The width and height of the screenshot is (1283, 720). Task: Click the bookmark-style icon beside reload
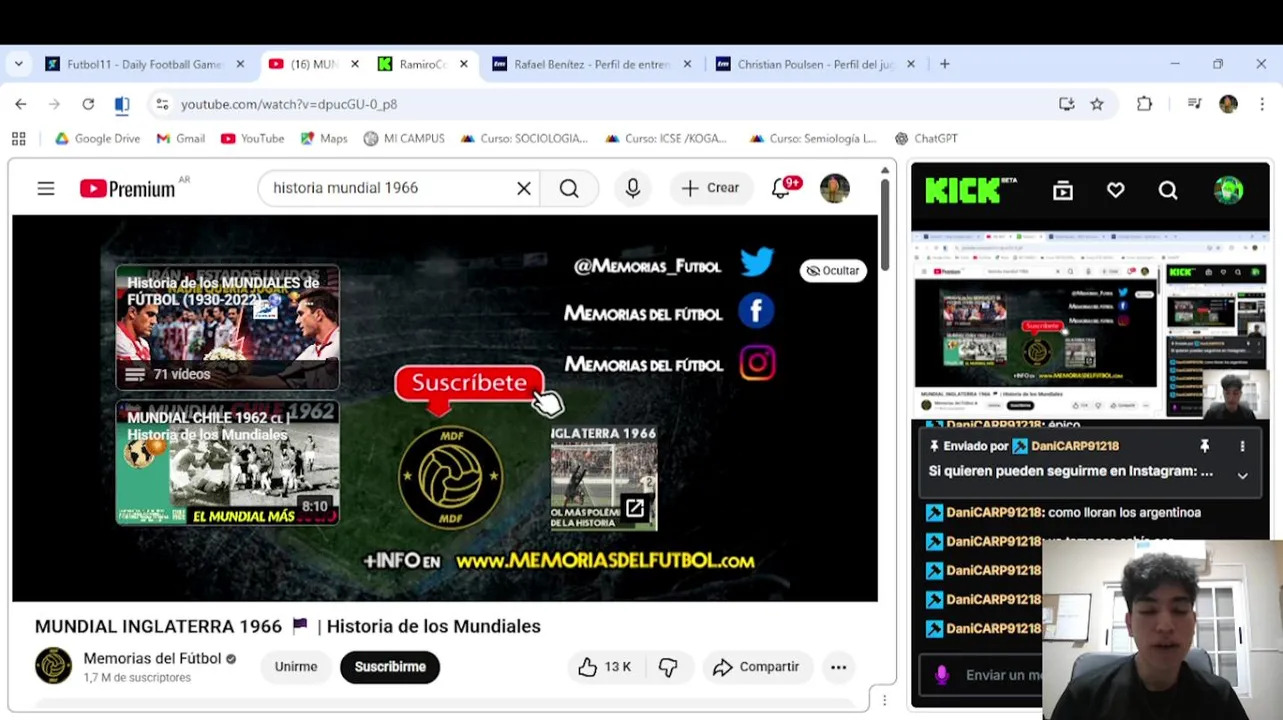pos(122,104)
